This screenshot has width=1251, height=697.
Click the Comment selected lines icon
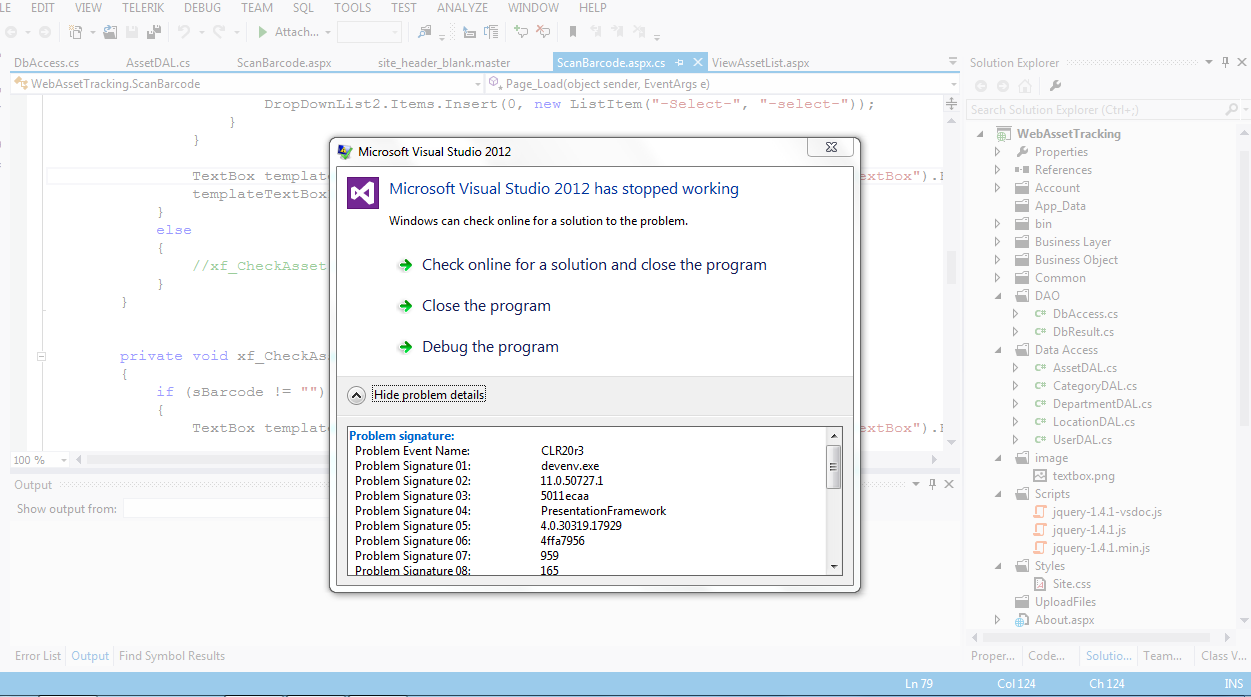[x=520, y=32]
